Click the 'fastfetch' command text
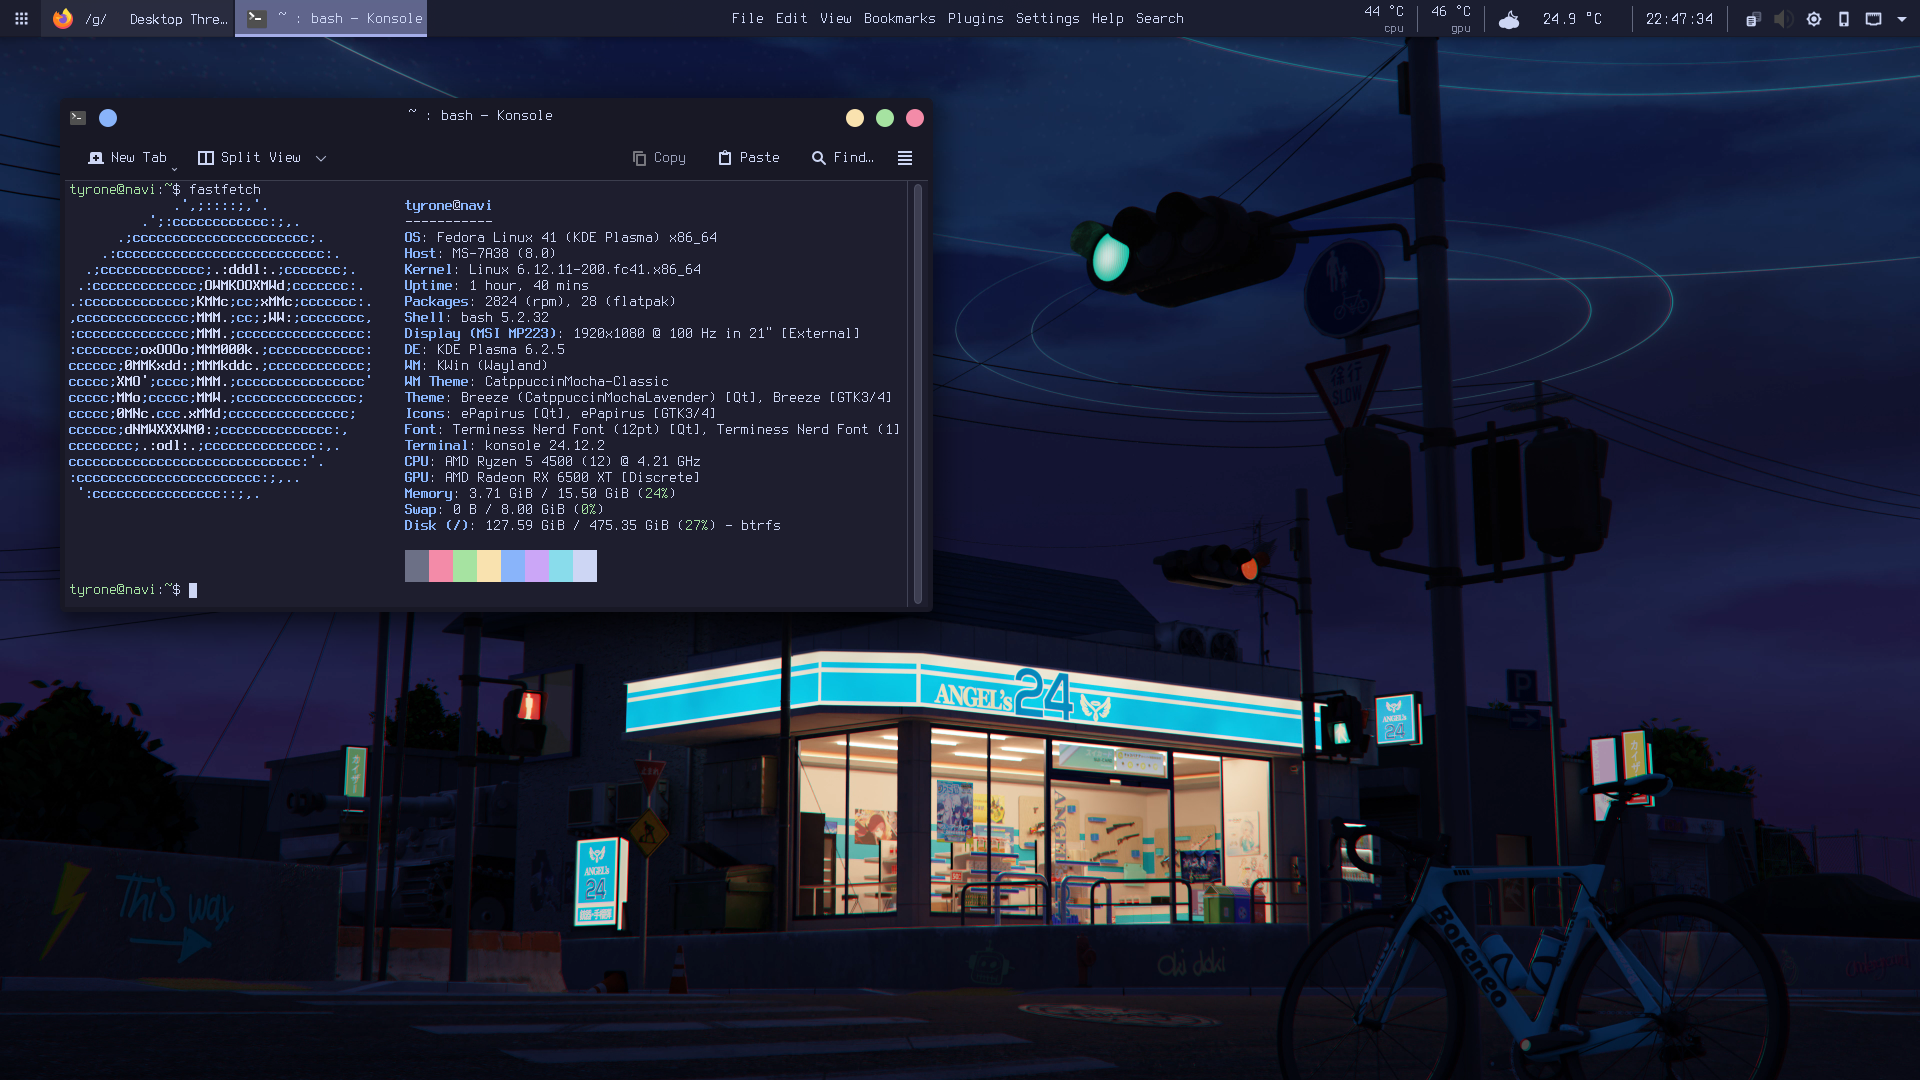This screenshot has width=1920, height=1080. tap(225, 190)
